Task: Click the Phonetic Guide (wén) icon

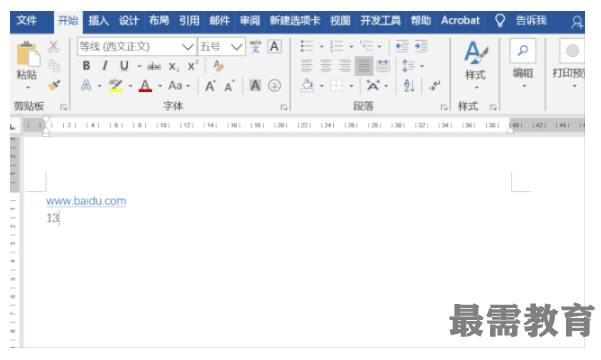Action: click(255, 46)
